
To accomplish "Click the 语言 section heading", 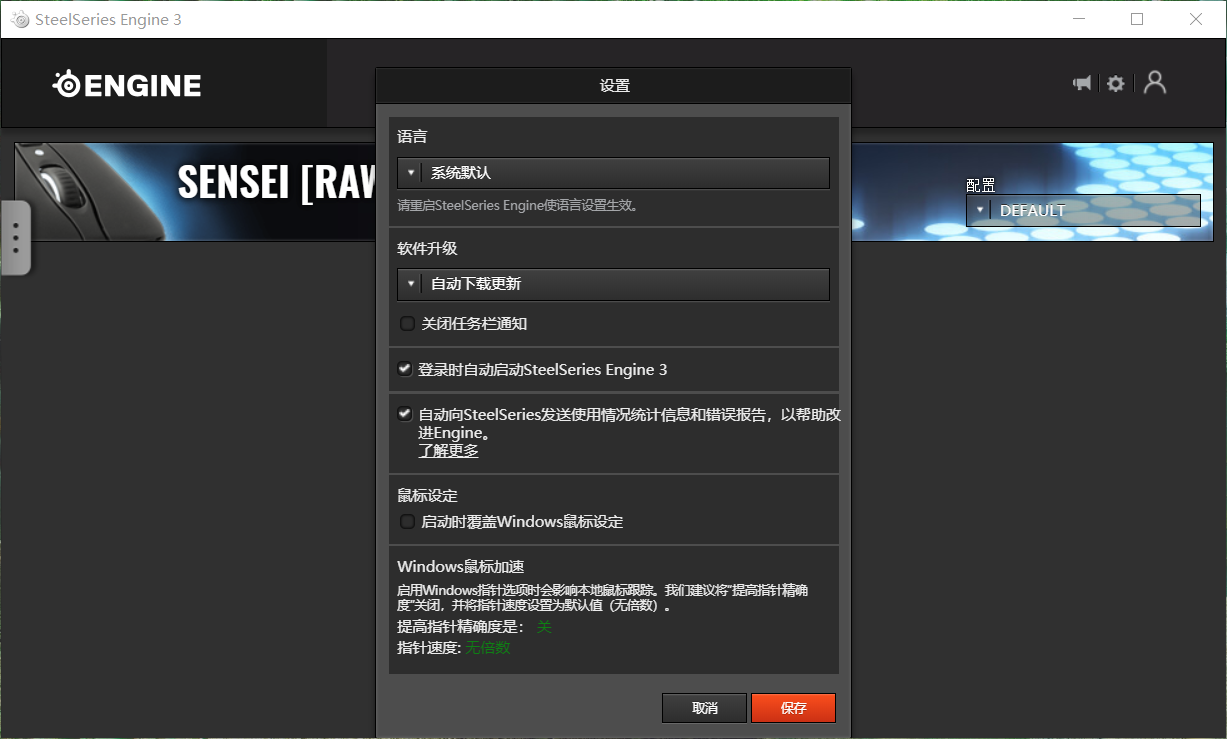I will (412, 136).
